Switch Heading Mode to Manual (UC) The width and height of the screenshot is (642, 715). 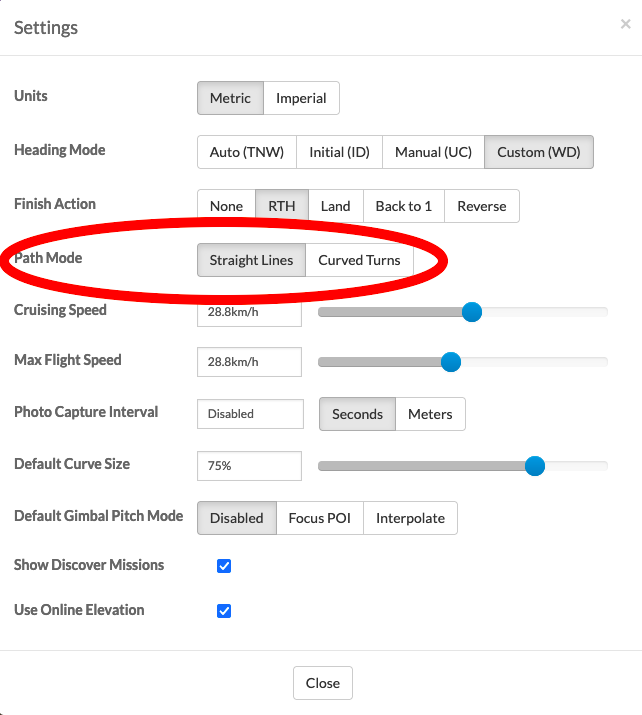(433, 152)
